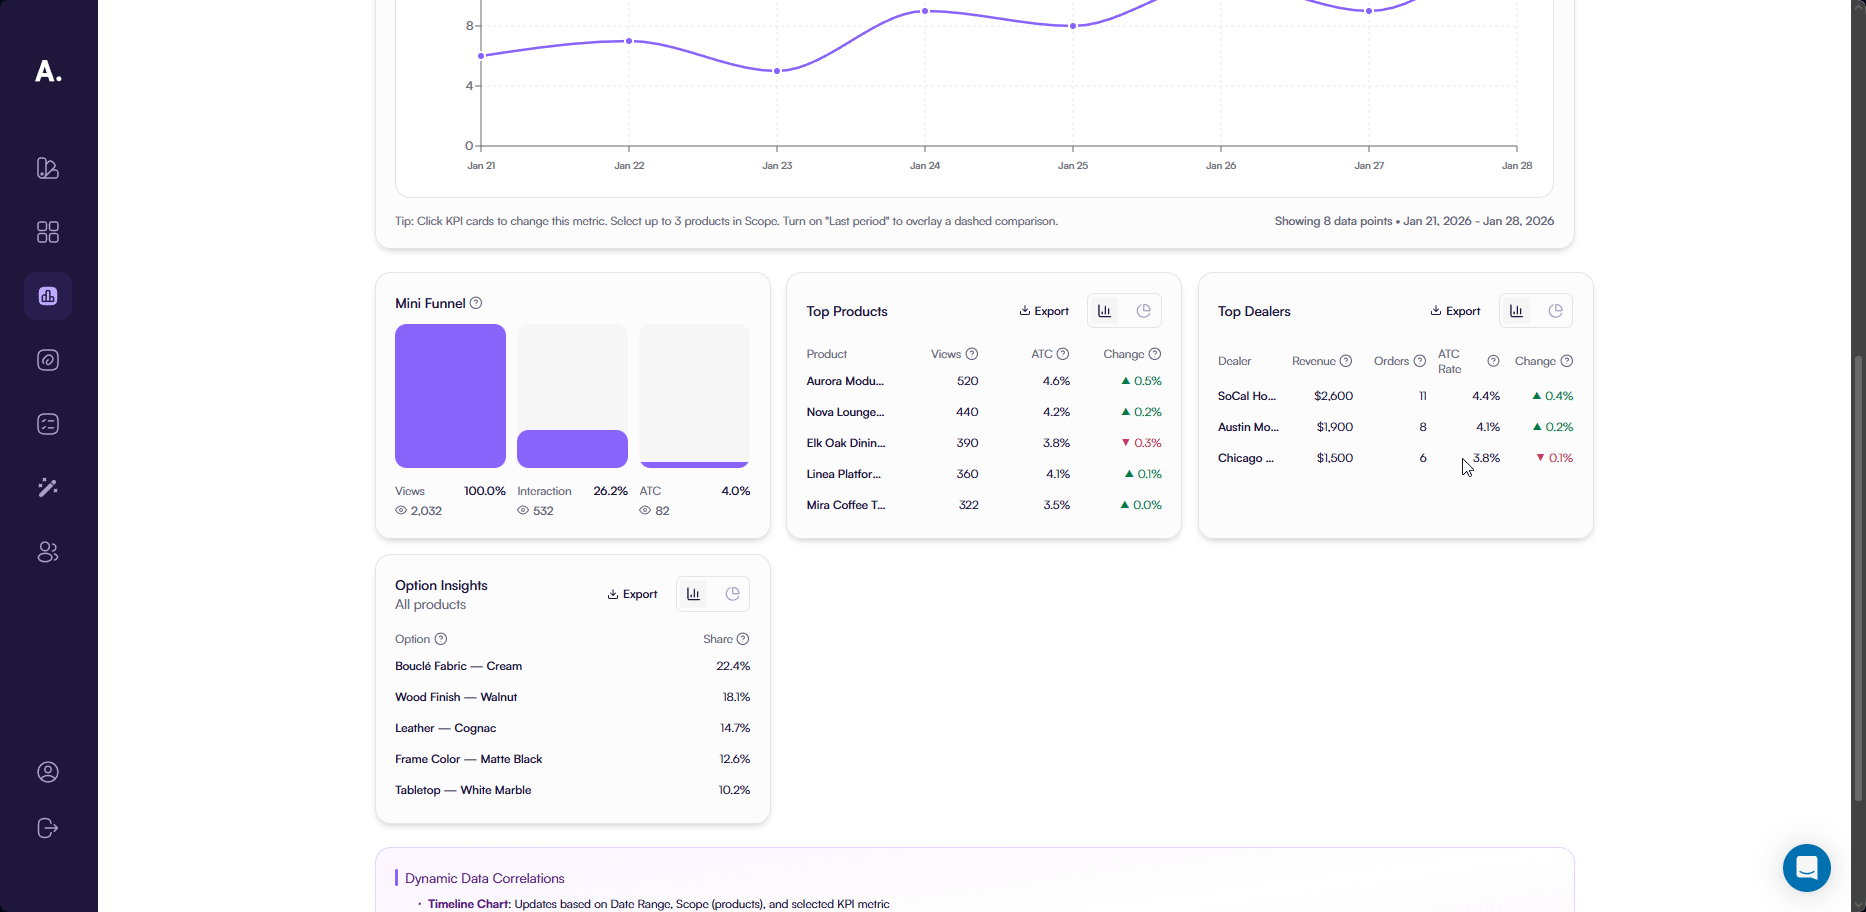Click the Aurora Modu... product row
This screenshot has height=912, width=1866.
(845, 381)
